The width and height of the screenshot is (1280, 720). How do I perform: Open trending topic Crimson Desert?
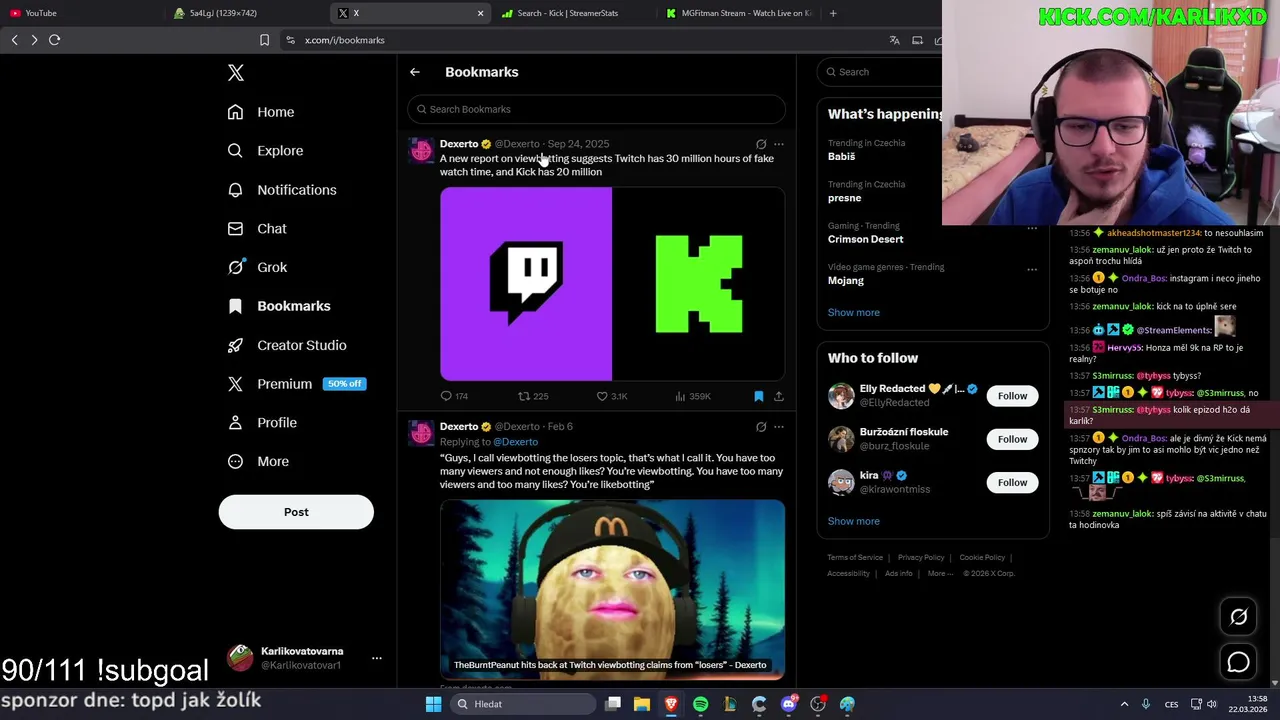(865, 239)
